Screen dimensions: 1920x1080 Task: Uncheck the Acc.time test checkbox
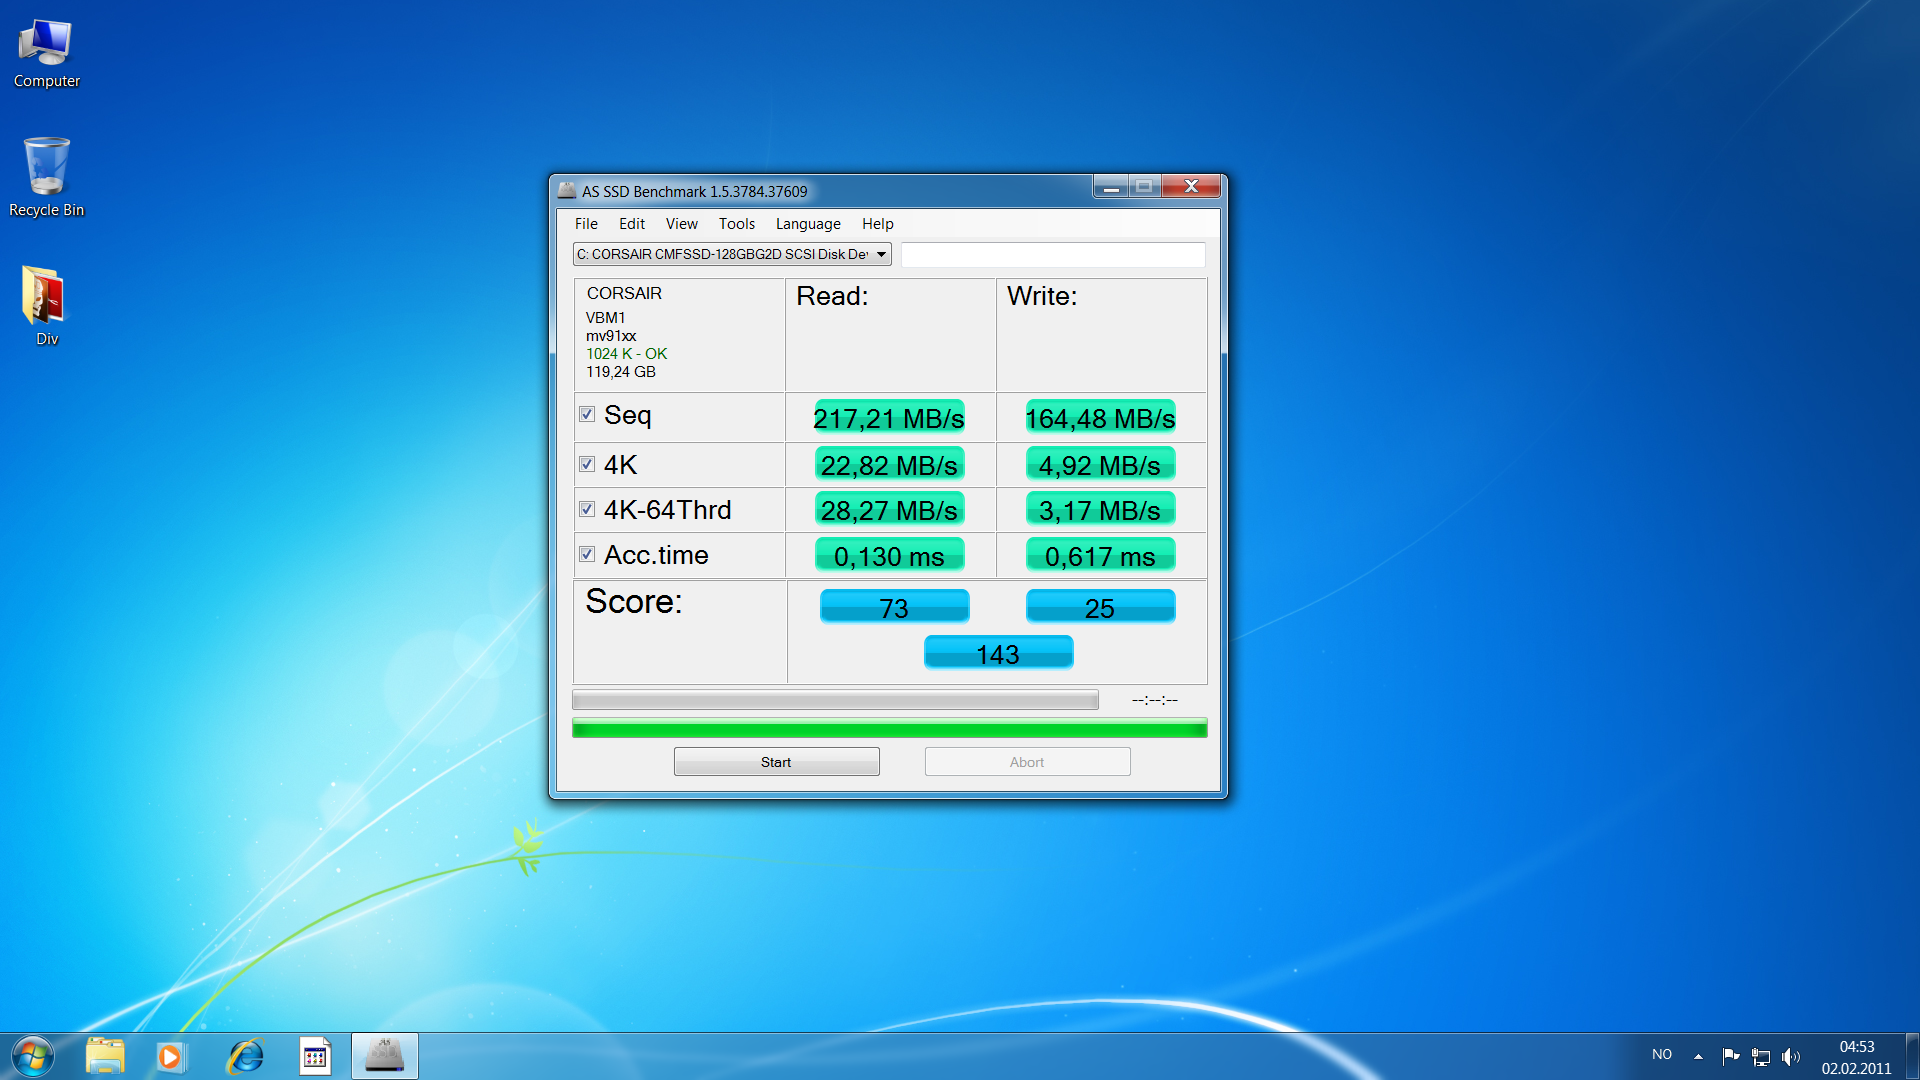587,554
